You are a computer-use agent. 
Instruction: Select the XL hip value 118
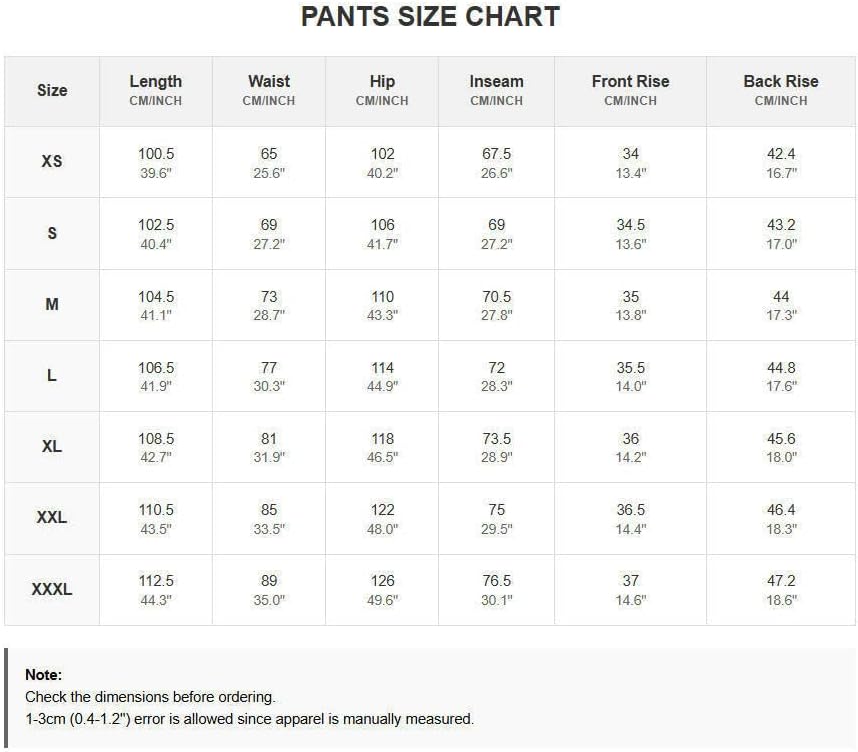tap(382, 439)
